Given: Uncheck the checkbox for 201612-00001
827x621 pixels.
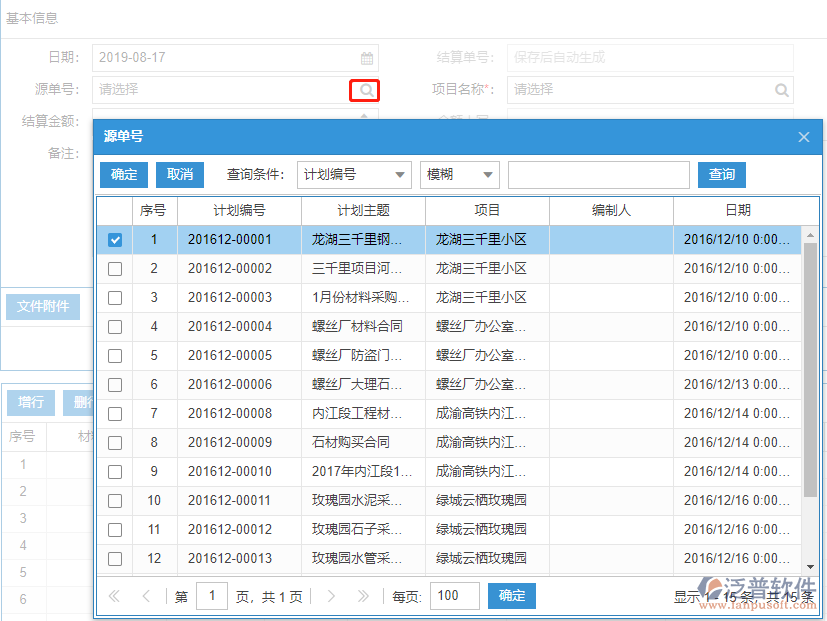Looking at the screenshot, I should (x=115, y=239).
